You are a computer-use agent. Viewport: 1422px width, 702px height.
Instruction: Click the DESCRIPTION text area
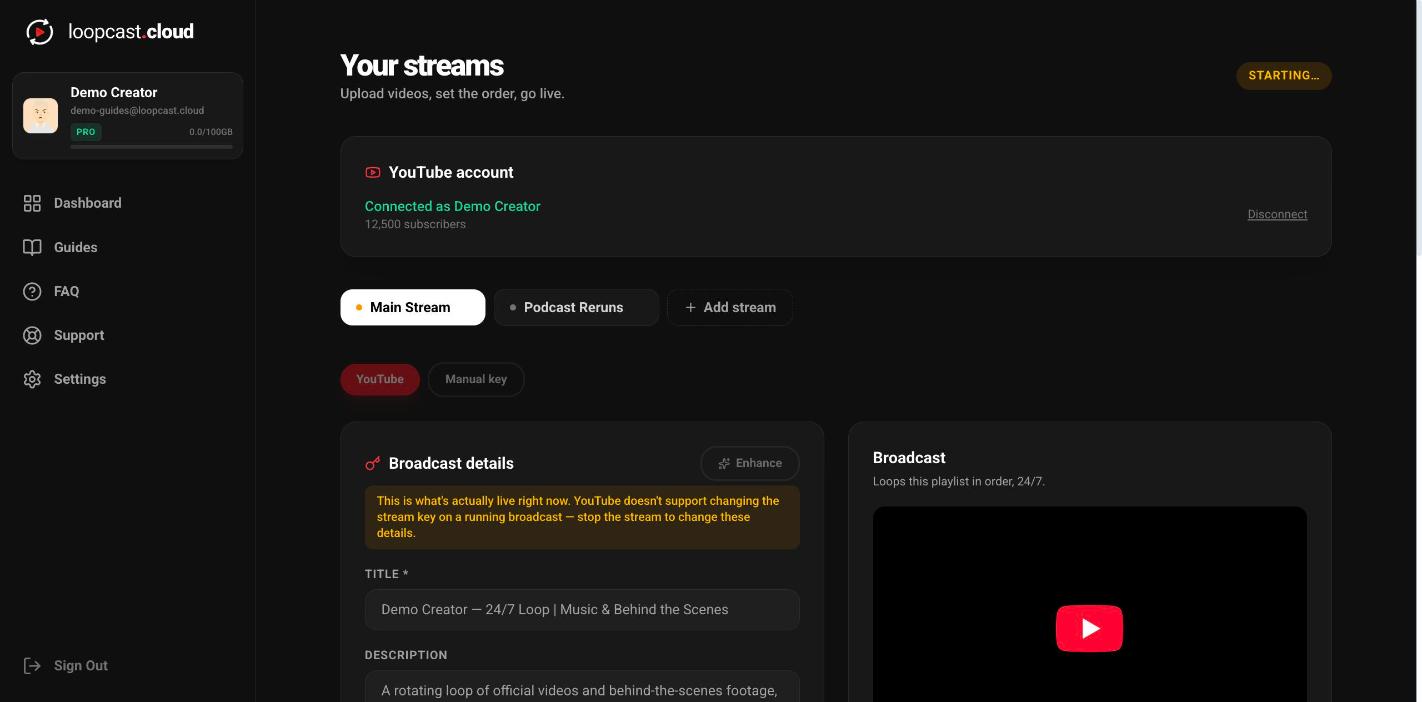582,687
